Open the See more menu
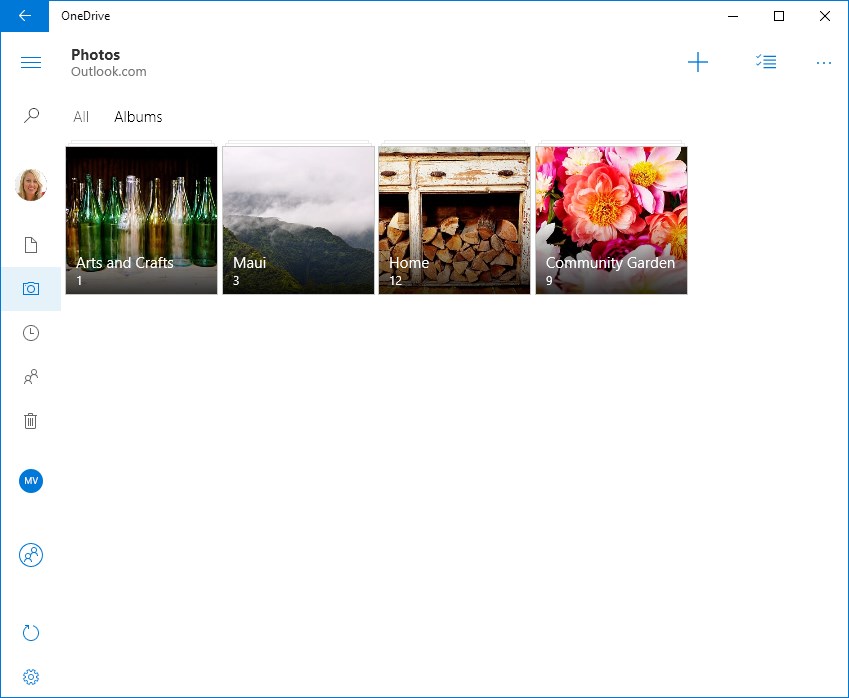The height and width of the screenshot is (698, 849). 824,62
